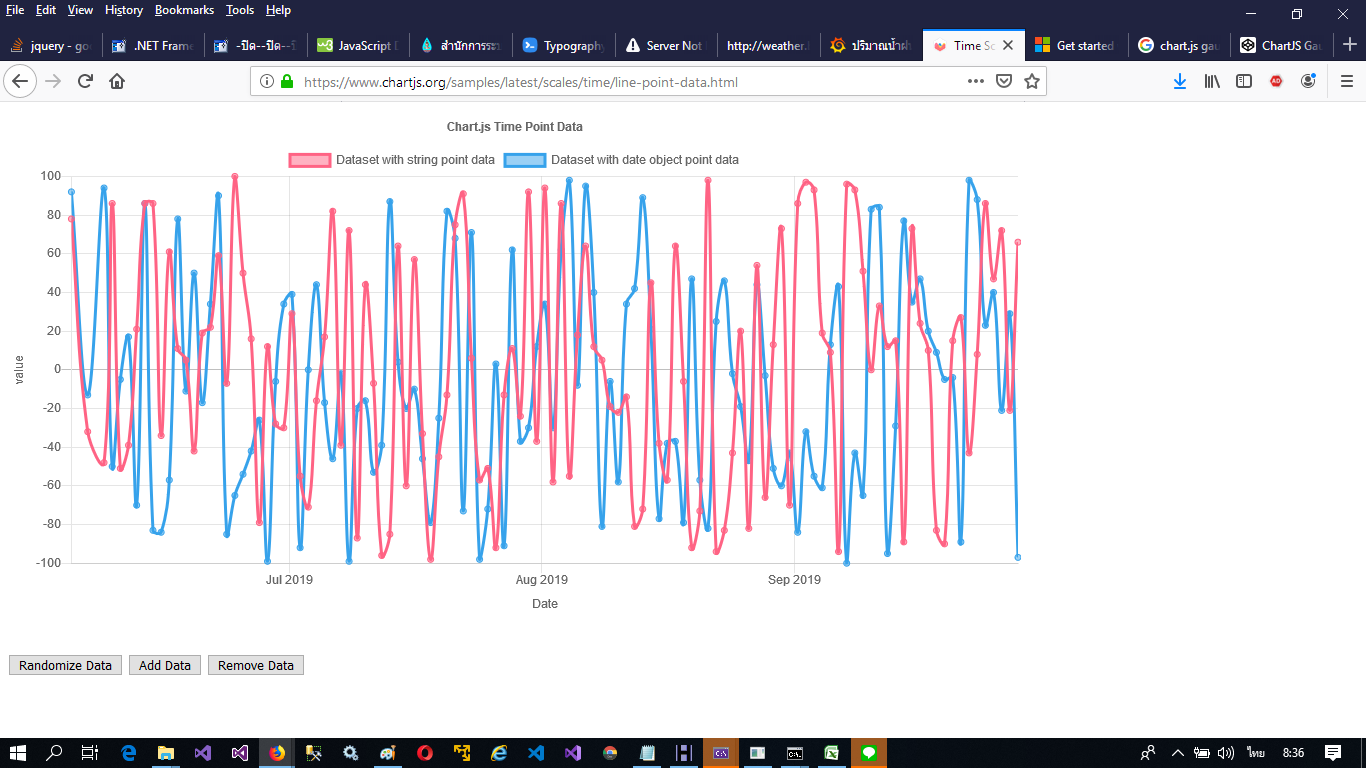Open the History menu
1366x768 pixels.
click(124, 10)
